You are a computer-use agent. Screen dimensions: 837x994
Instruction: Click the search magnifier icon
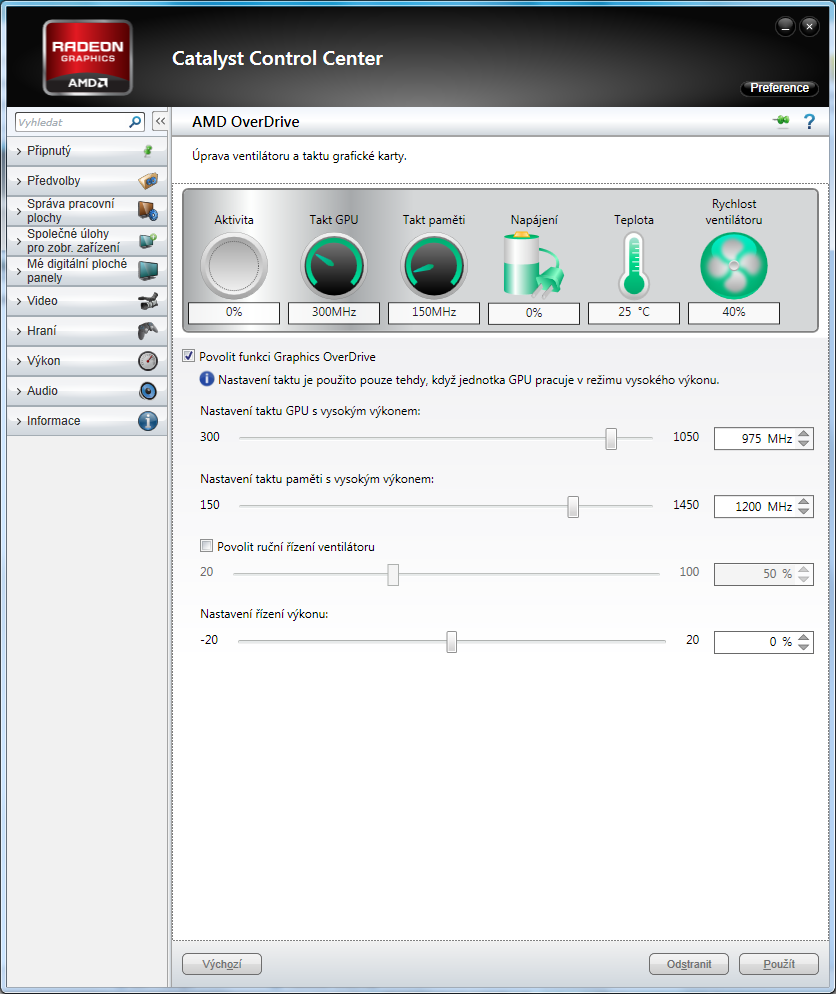coord(135,122)
